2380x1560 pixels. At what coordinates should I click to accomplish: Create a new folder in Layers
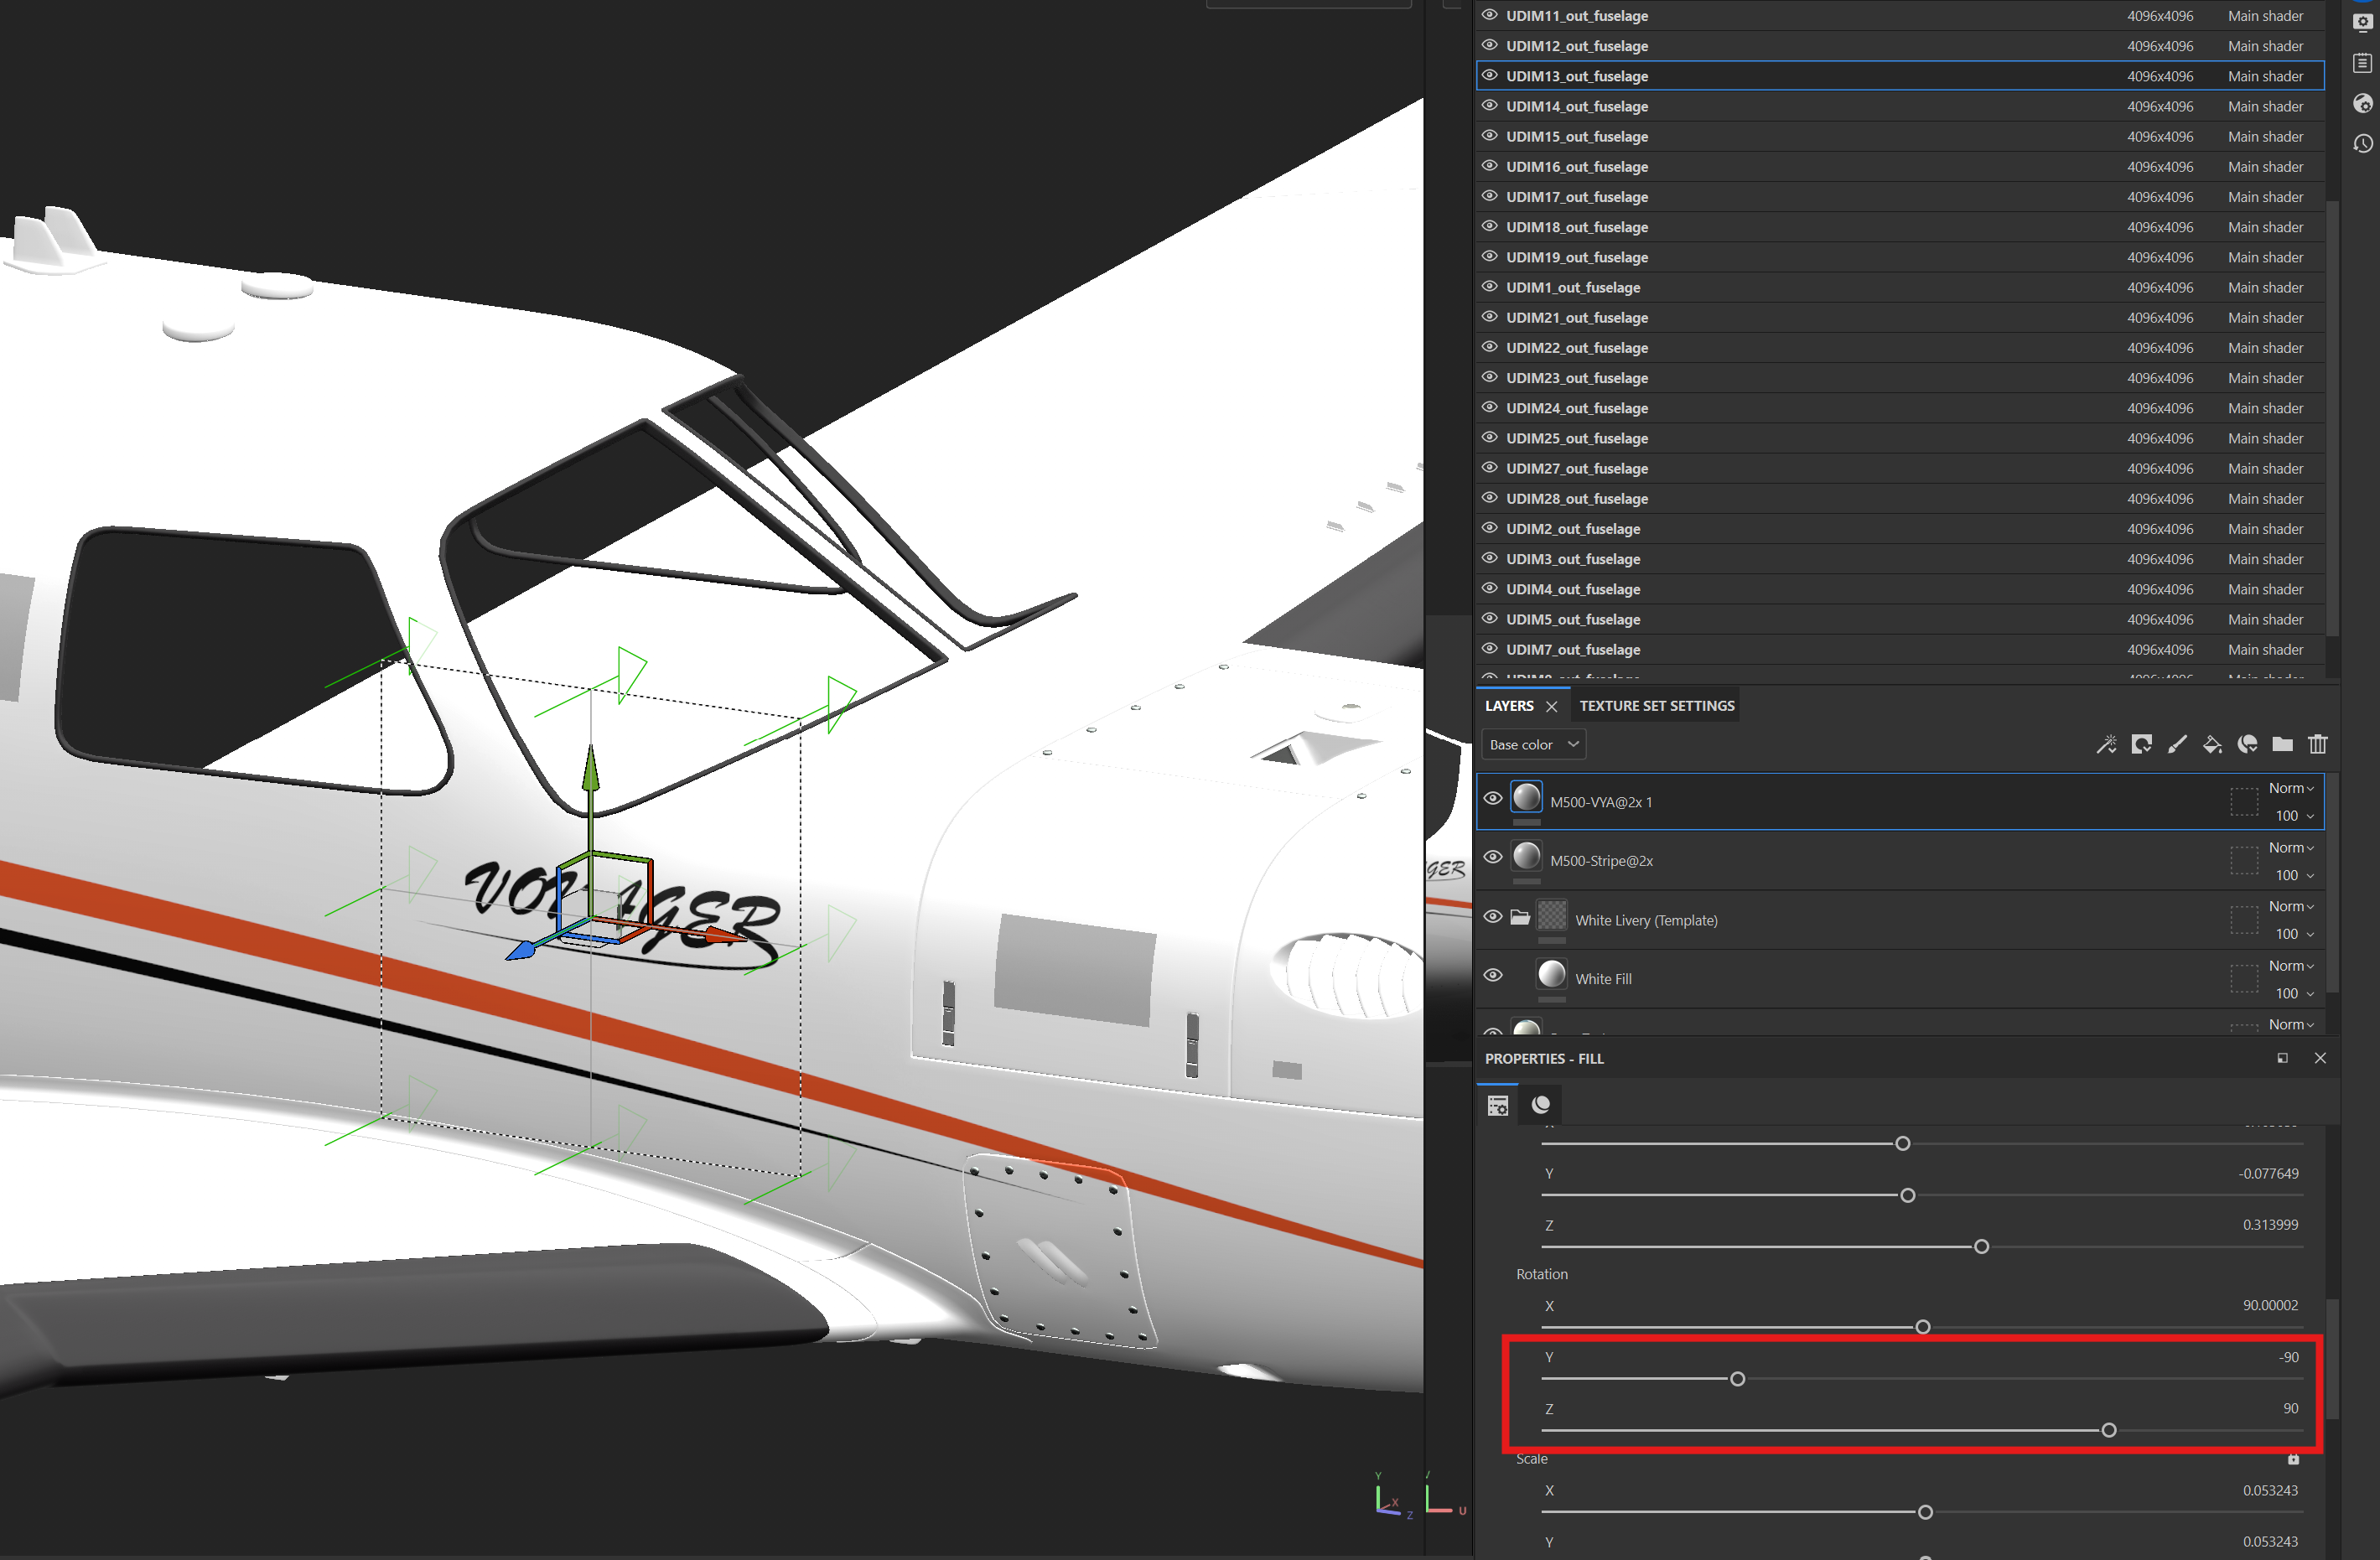click(x=2282, y=744)
